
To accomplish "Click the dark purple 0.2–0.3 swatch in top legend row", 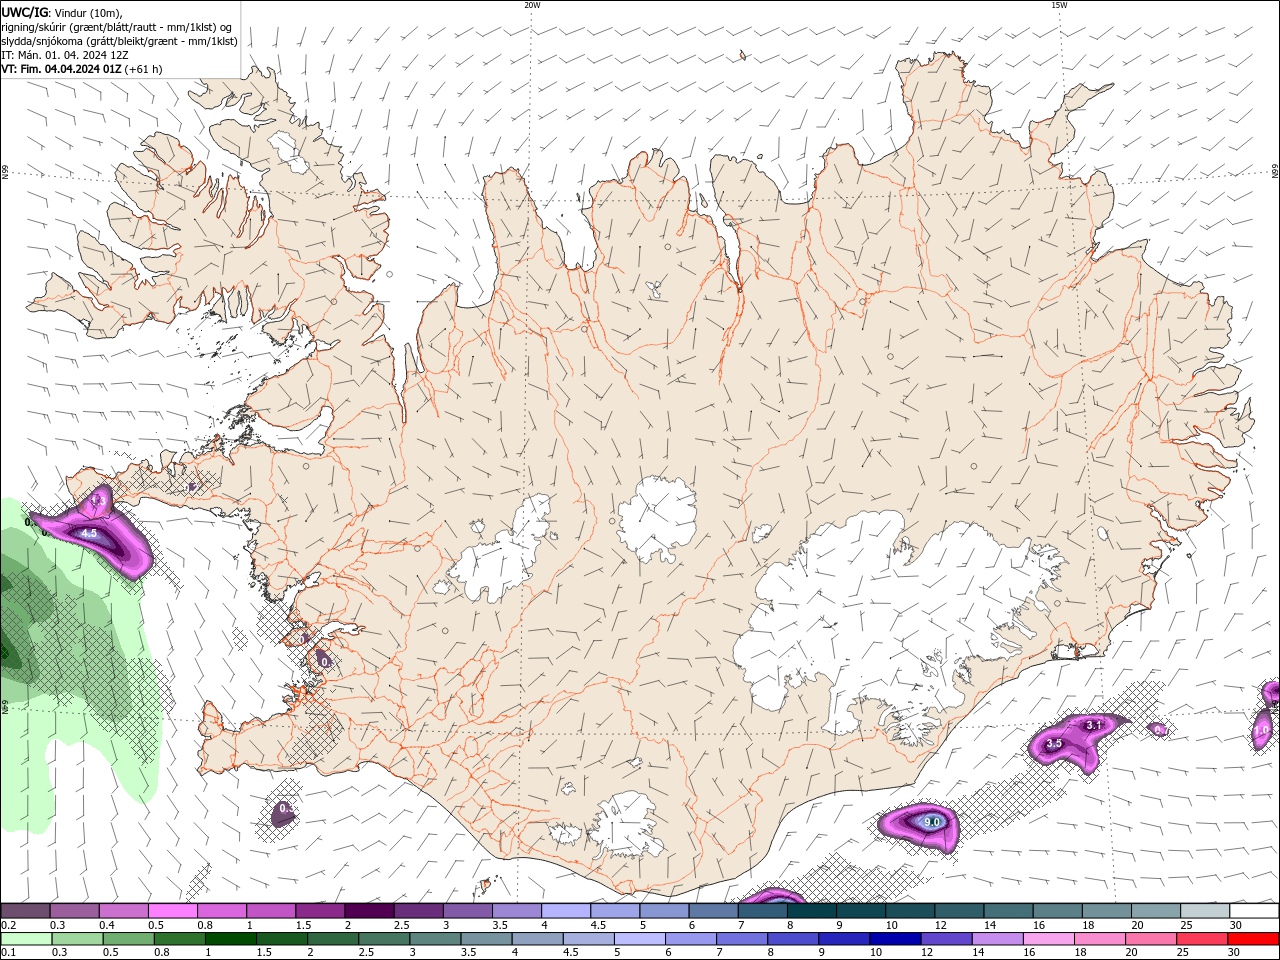I will tap(25, 911).
